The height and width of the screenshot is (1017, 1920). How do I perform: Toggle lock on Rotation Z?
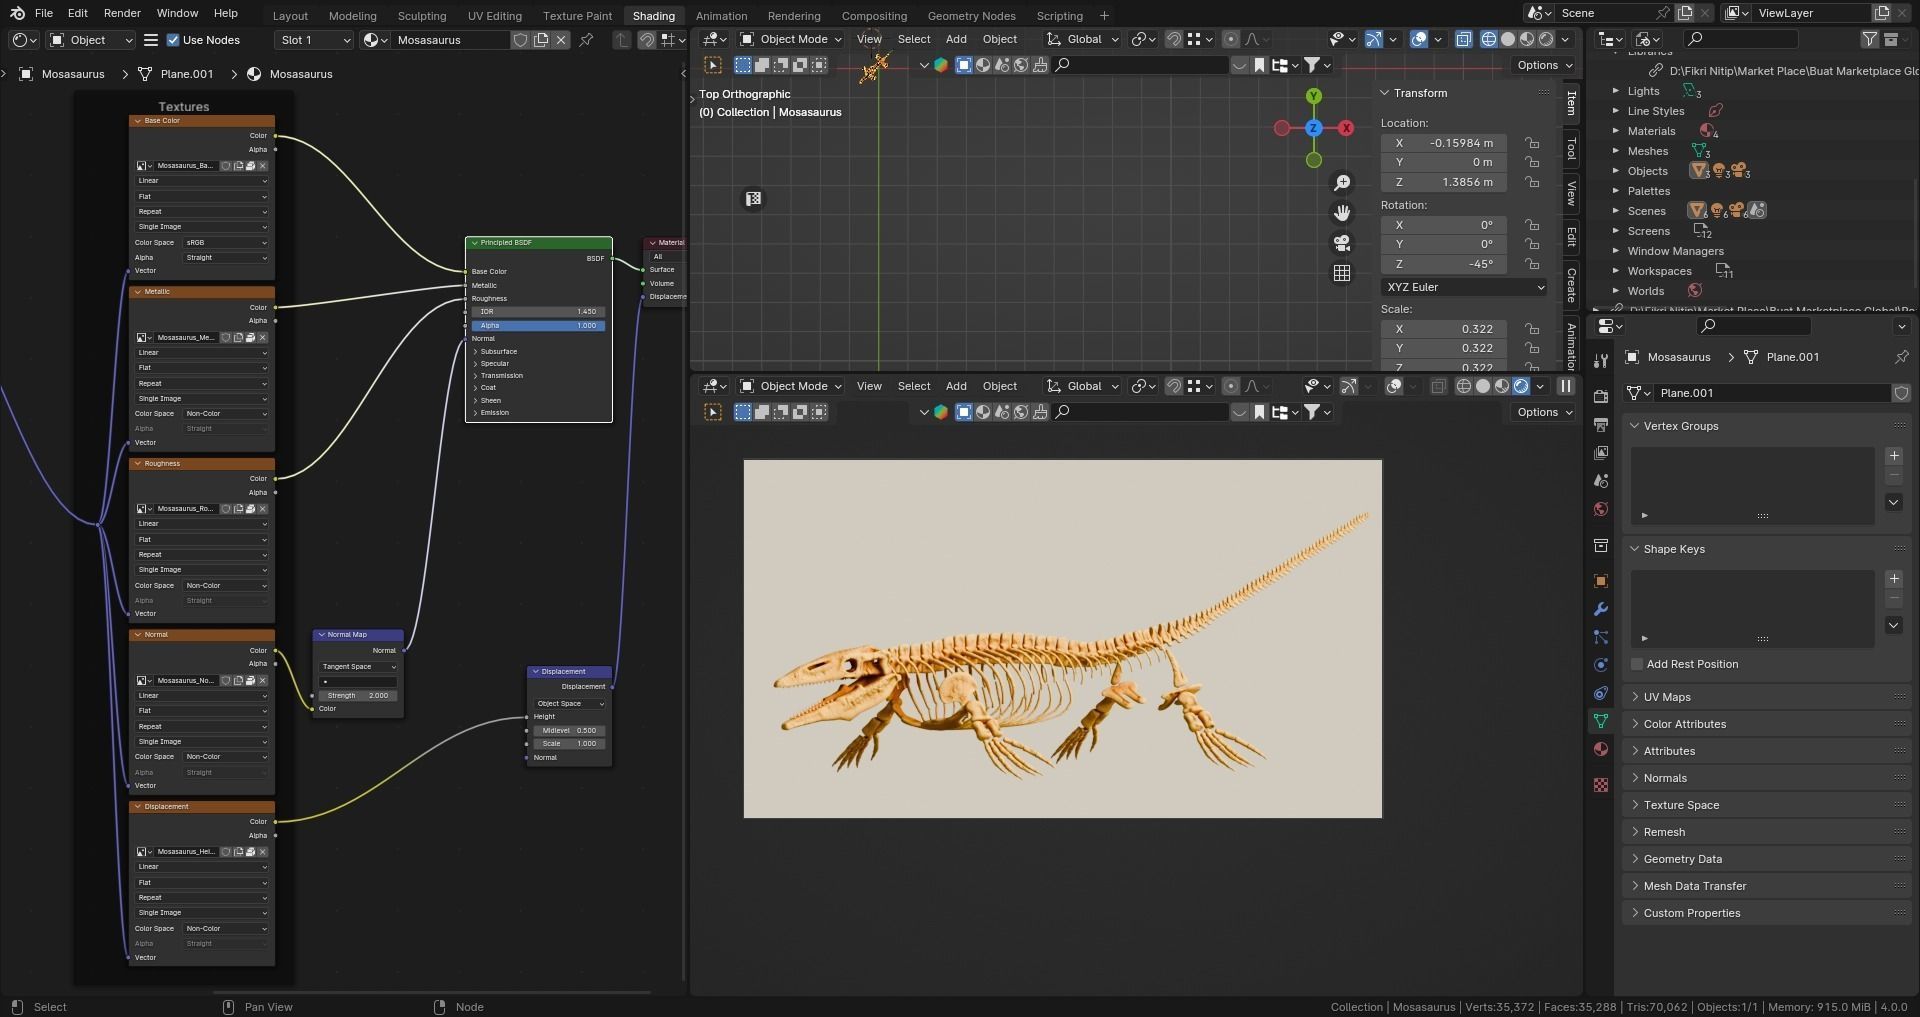(1532, 264)
